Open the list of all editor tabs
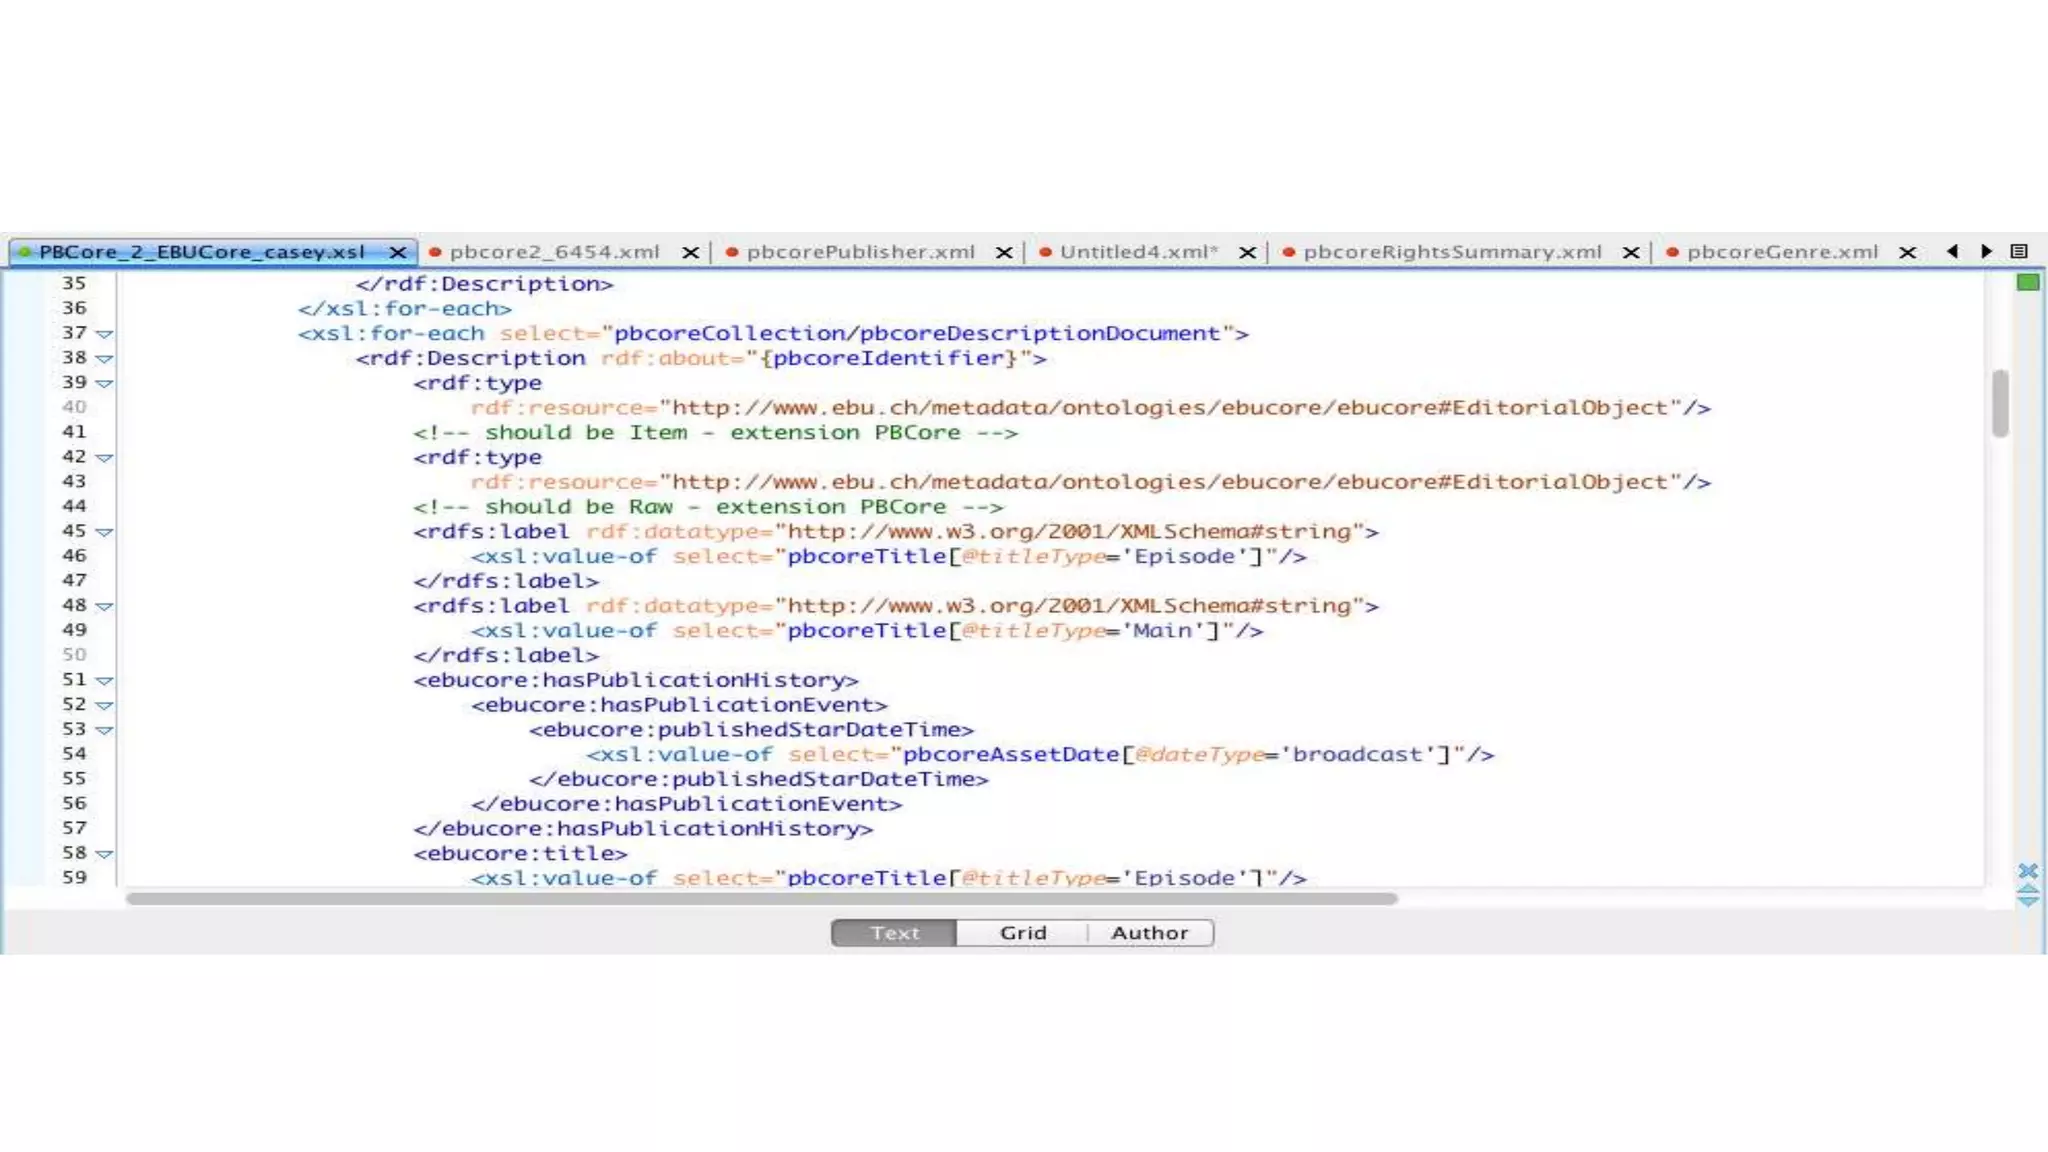Viewport: 2048px width, 1152px height. (2018, 251)
